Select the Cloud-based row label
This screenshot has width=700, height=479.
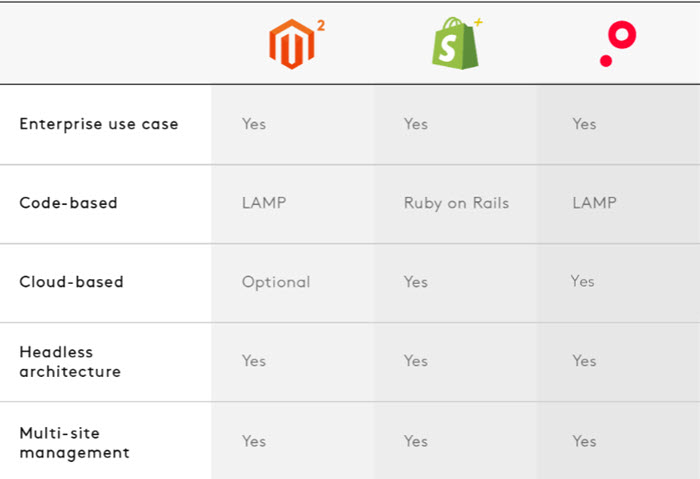click(x=72, y=282)
